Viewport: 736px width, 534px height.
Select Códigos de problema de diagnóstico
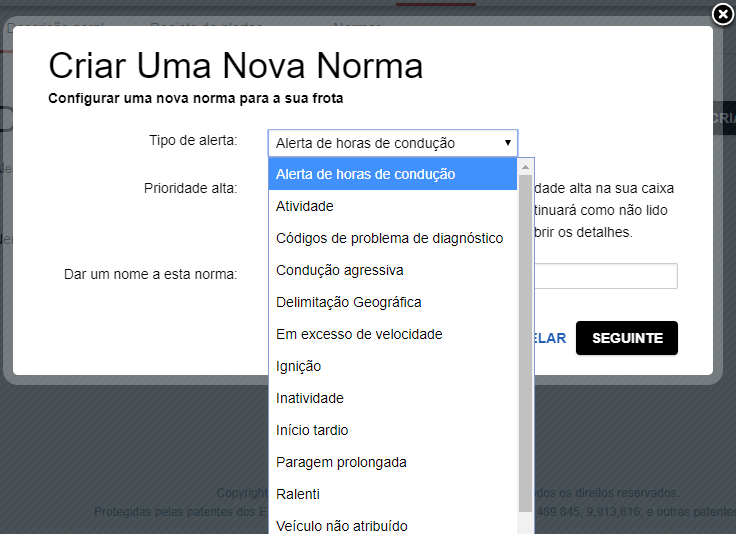[x=393, y=238]
